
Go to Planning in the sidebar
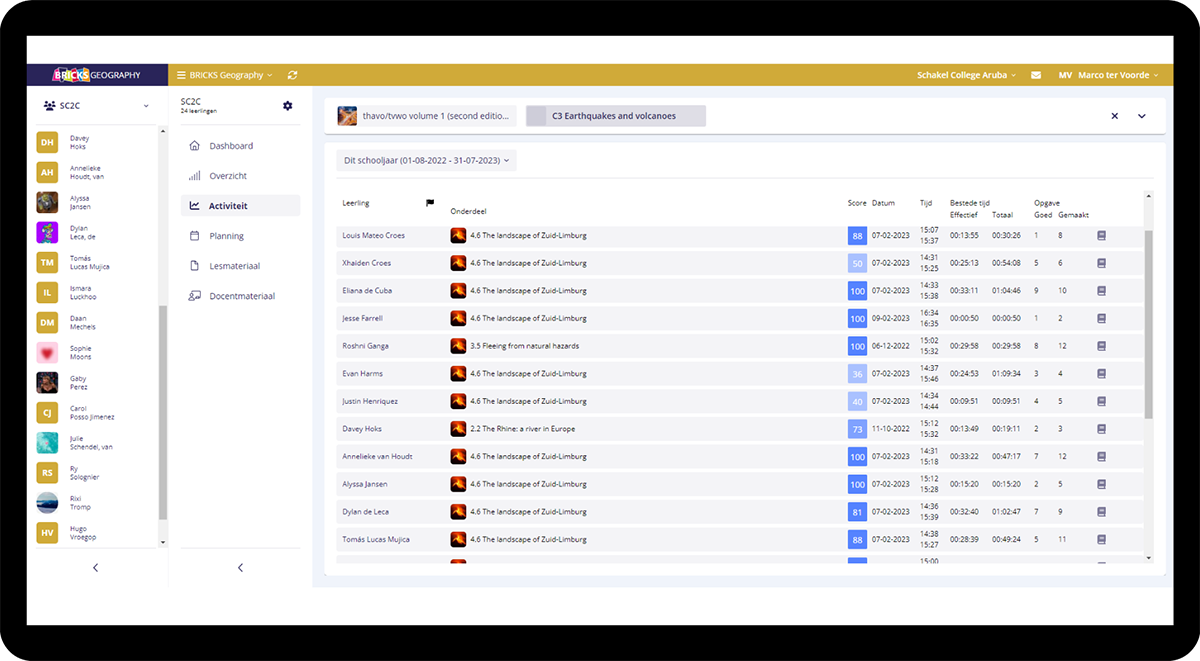226,236
